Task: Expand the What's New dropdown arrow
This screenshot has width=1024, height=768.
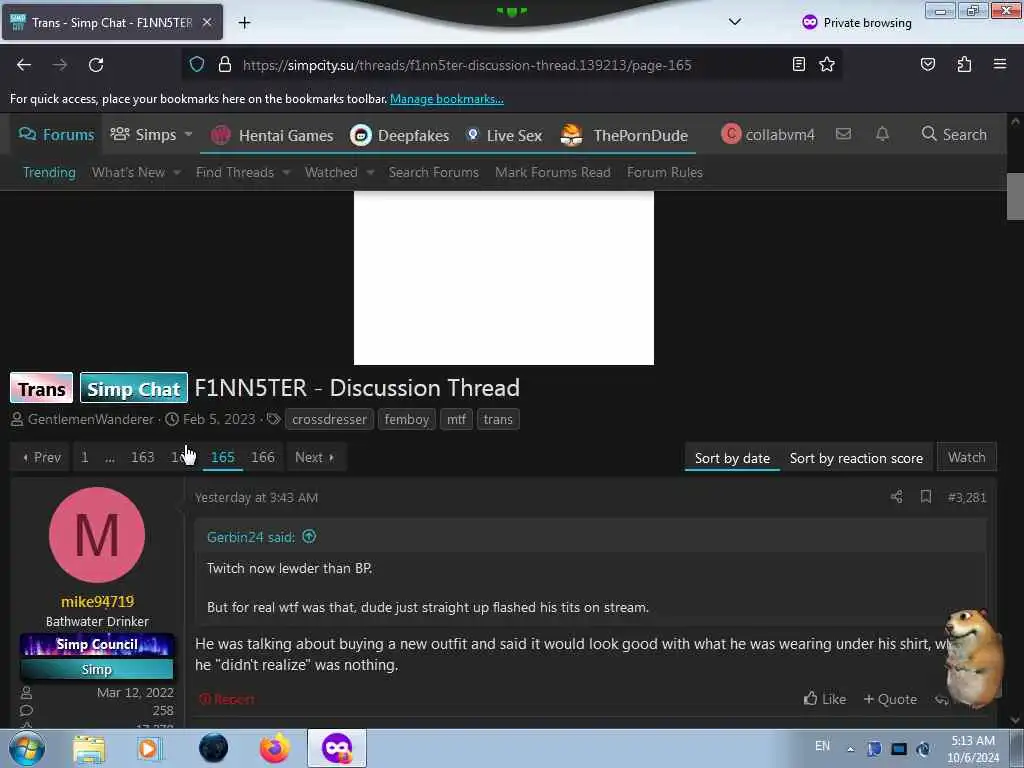Action: pyautogui.click(x=176, y=172)
